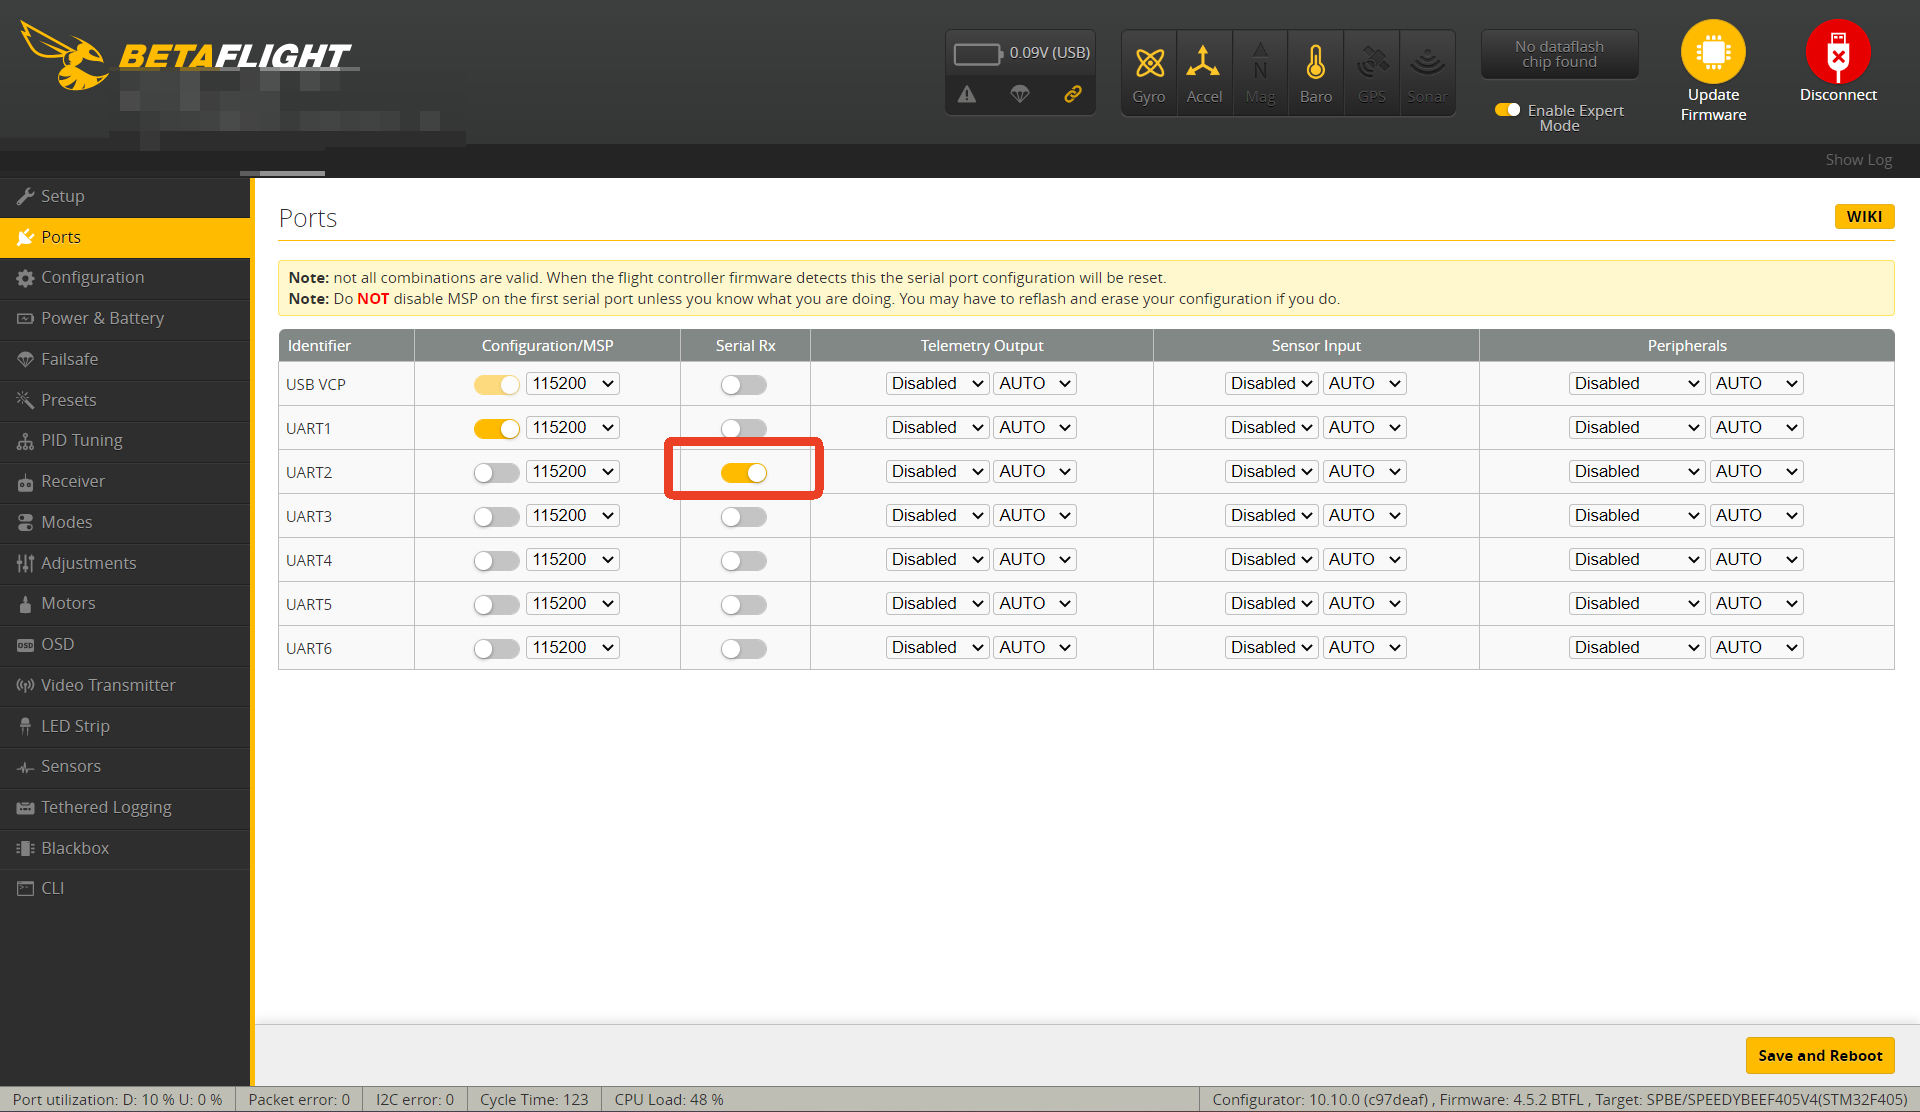Screen dimensions: 1920x1112
Task: Click the warning triangle icon under battery
Action: tap(966, 94)
